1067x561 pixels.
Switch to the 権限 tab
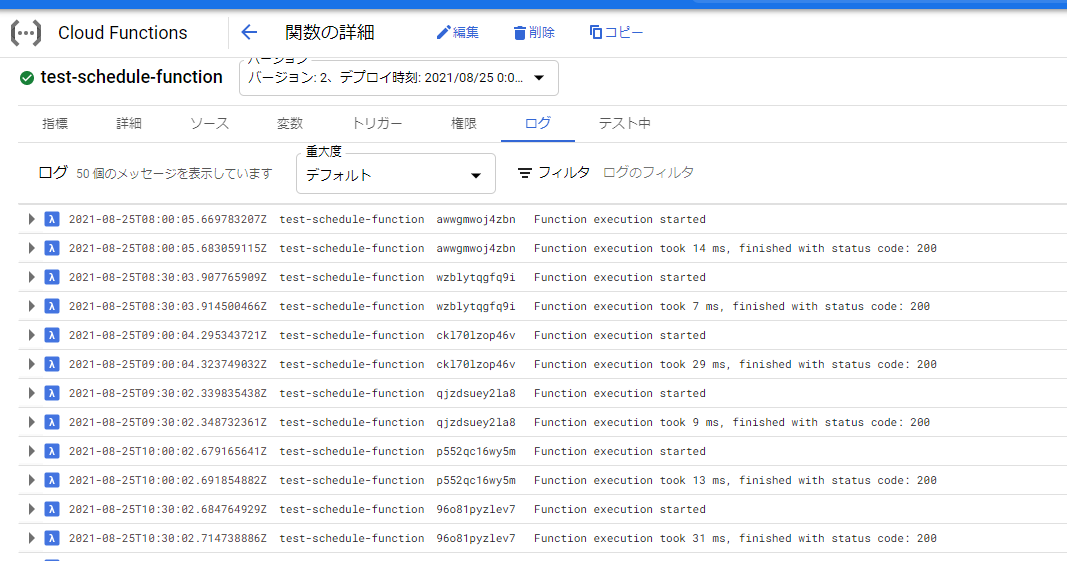[463, 123]
